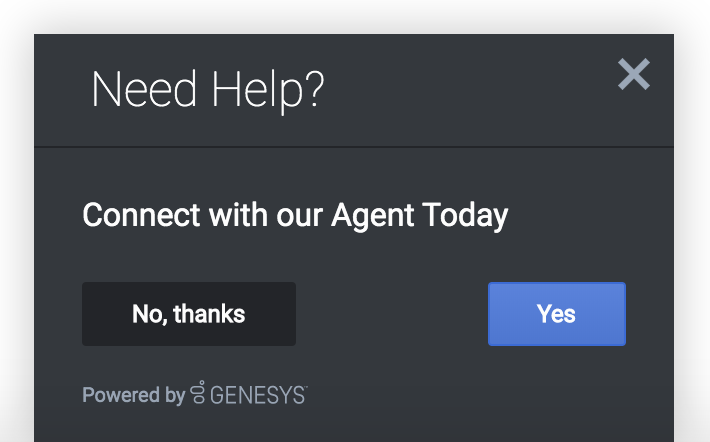Choose the dark No, thanks option
The image size is (710, 442).
(188, 314)
